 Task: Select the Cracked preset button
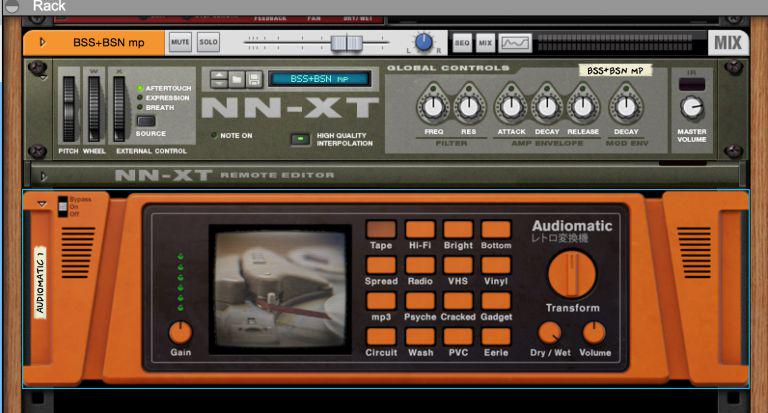coord(458,301)
